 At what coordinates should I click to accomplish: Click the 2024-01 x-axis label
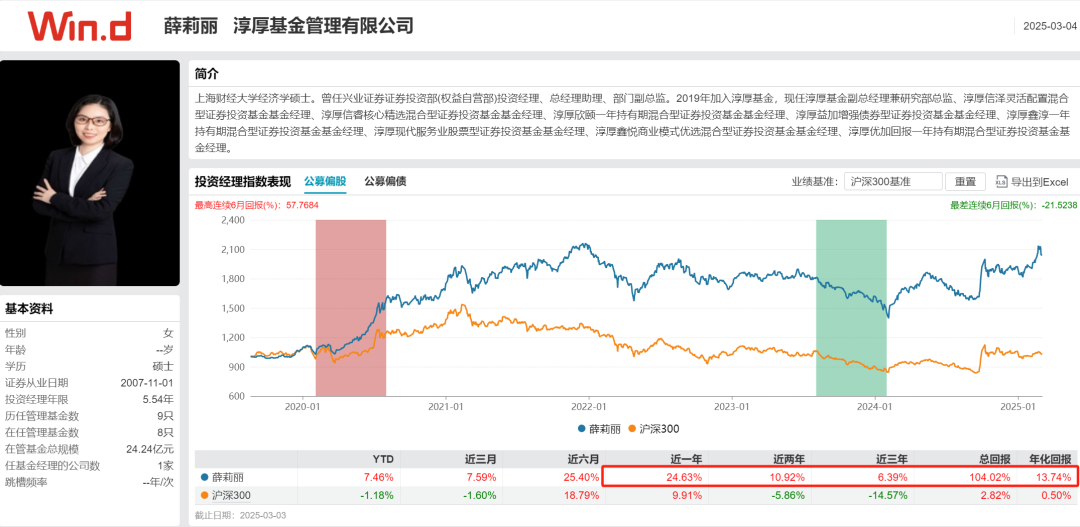click(875, 406)
